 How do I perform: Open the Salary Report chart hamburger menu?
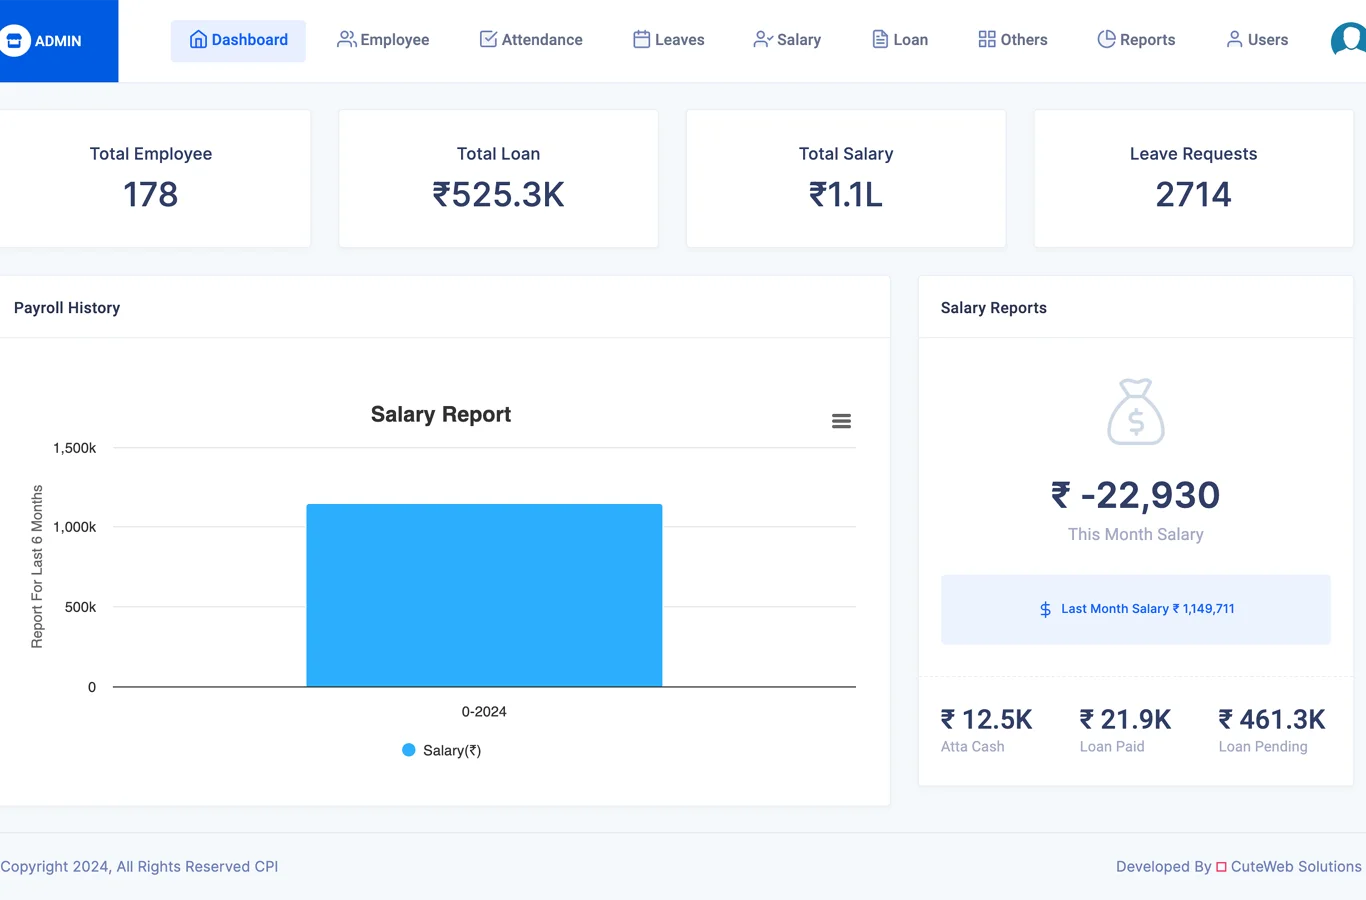click(841, 421)
